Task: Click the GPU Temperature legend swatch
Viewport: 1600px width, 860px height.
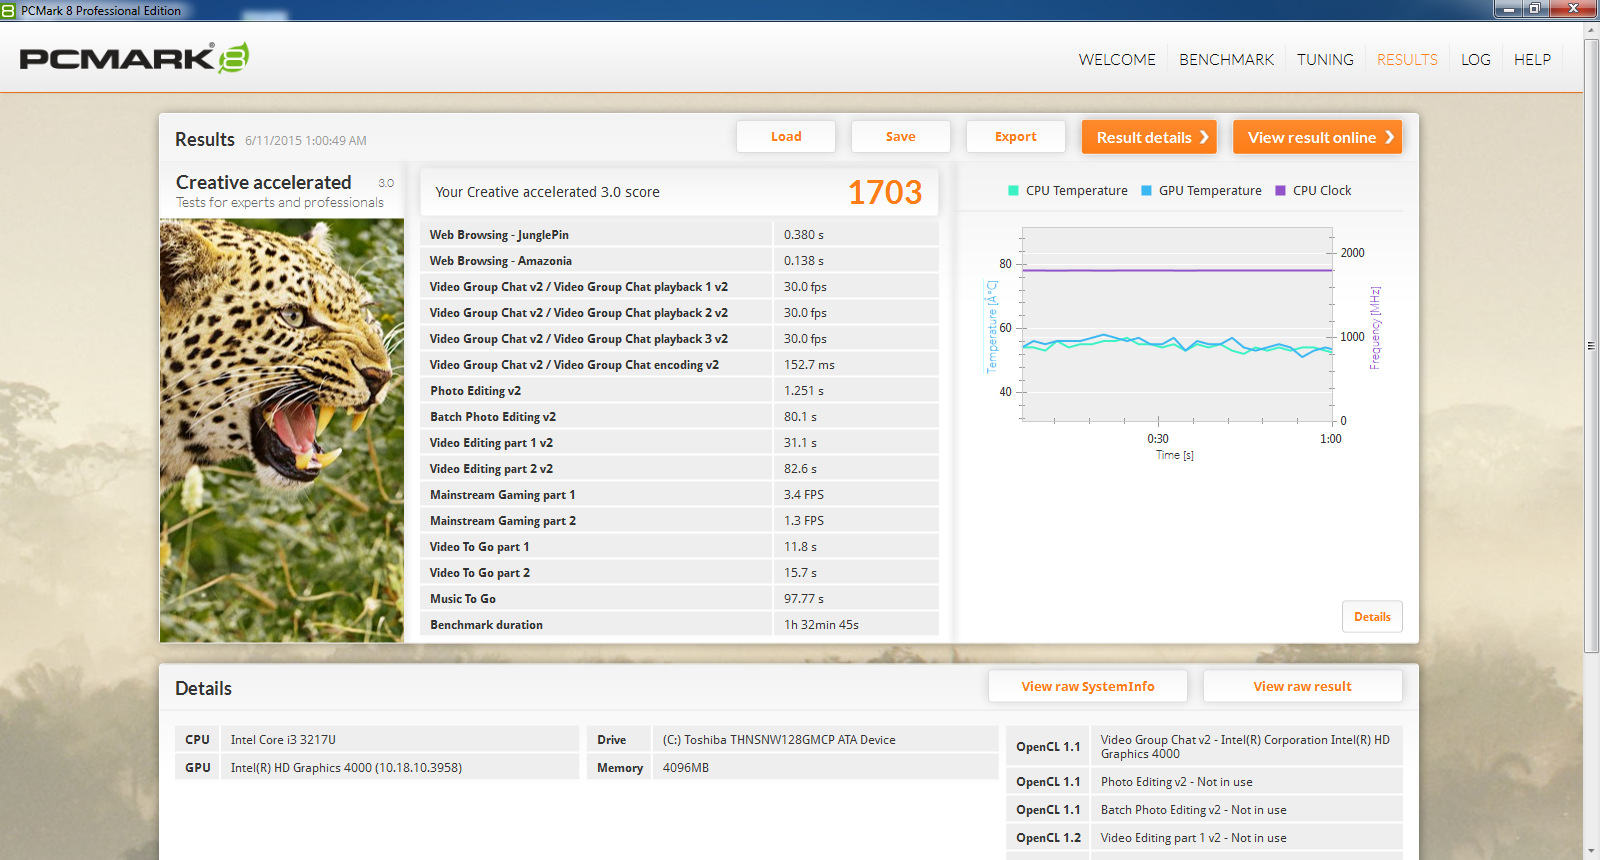Action: click(1146, 191)
